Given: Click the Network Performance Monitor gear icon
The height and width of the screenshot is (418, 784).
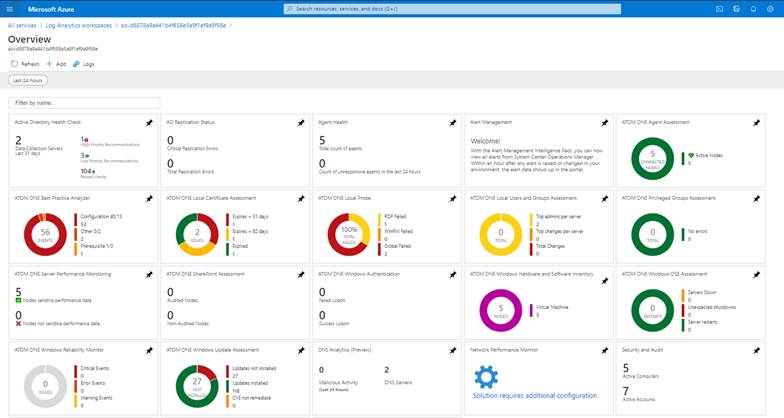Looking at the screenshot, I should point(486,377).
